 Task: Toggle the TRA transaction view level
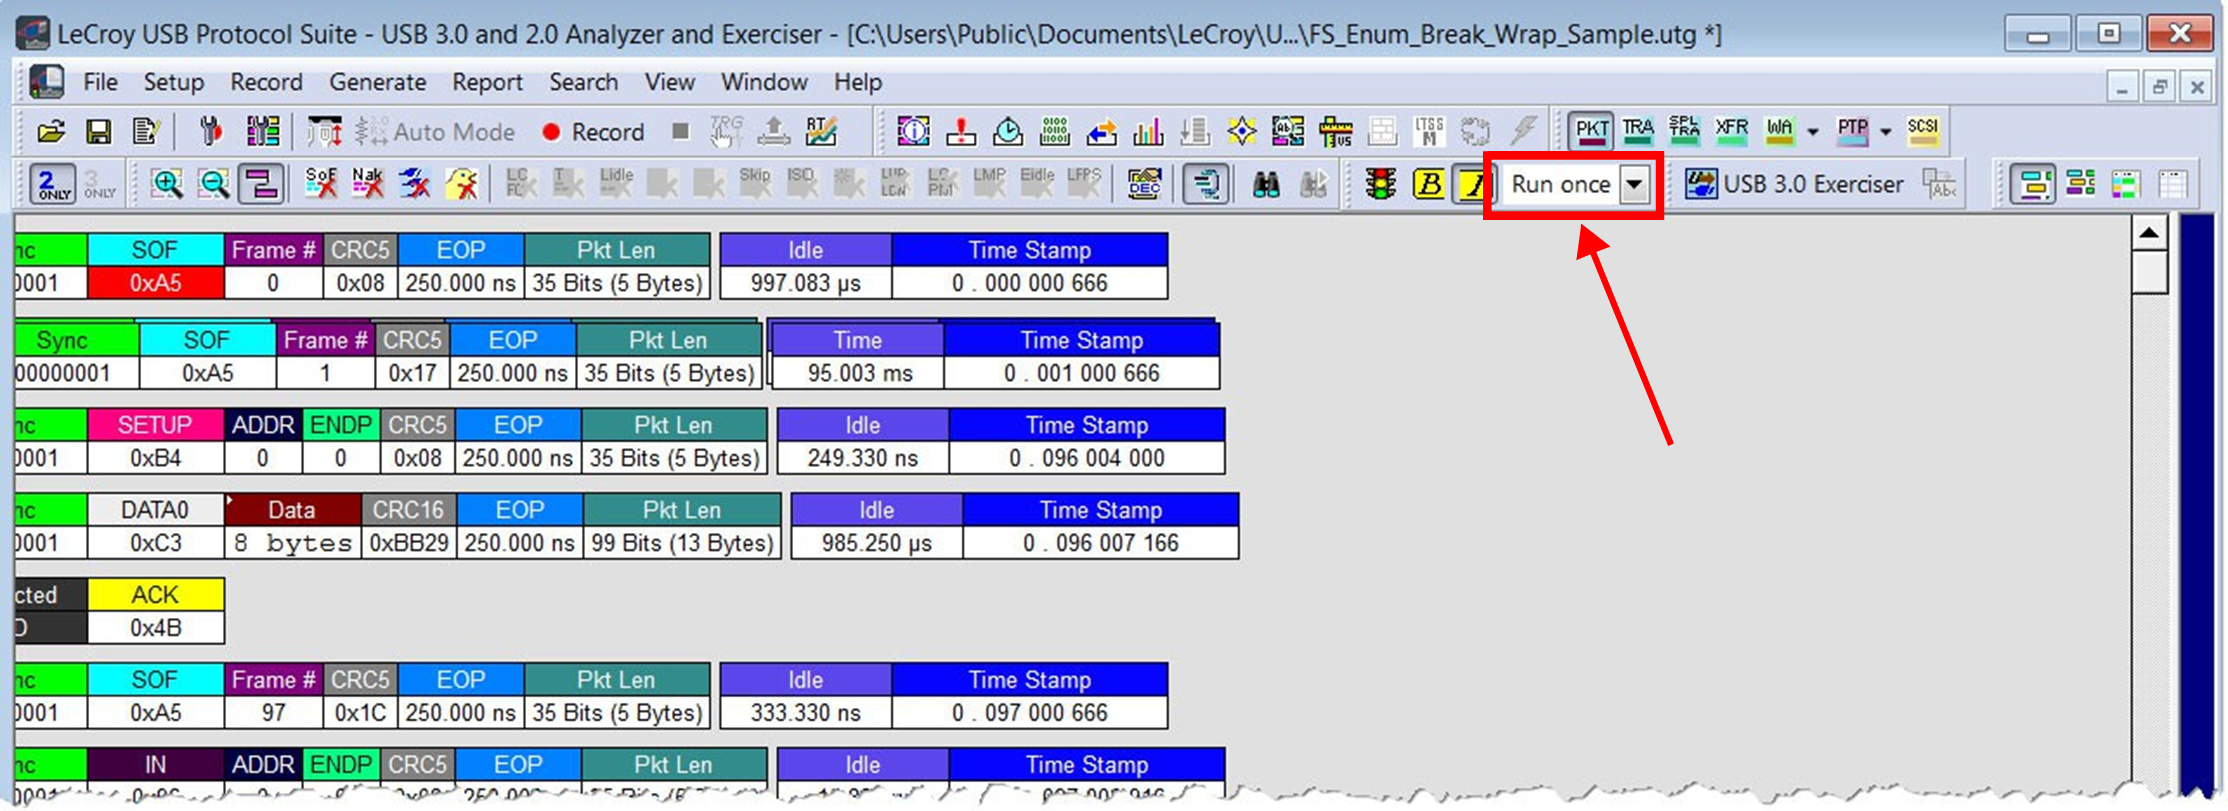coord(1638,131)
